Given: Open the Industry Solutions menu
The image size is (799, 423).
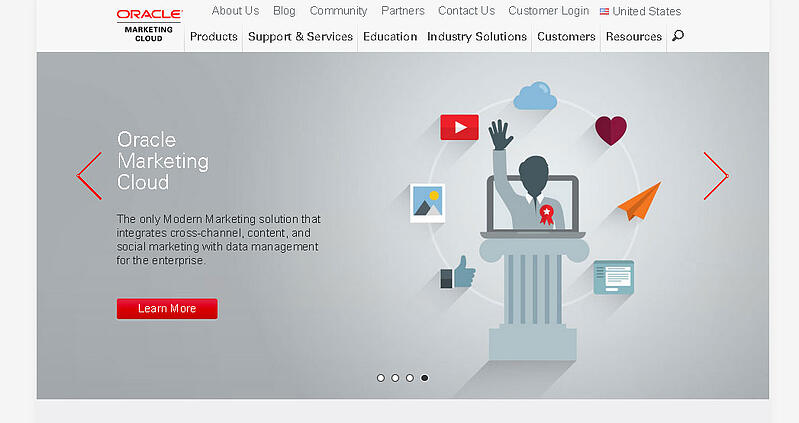Looking at the screenshot, I should coord(477,37).
